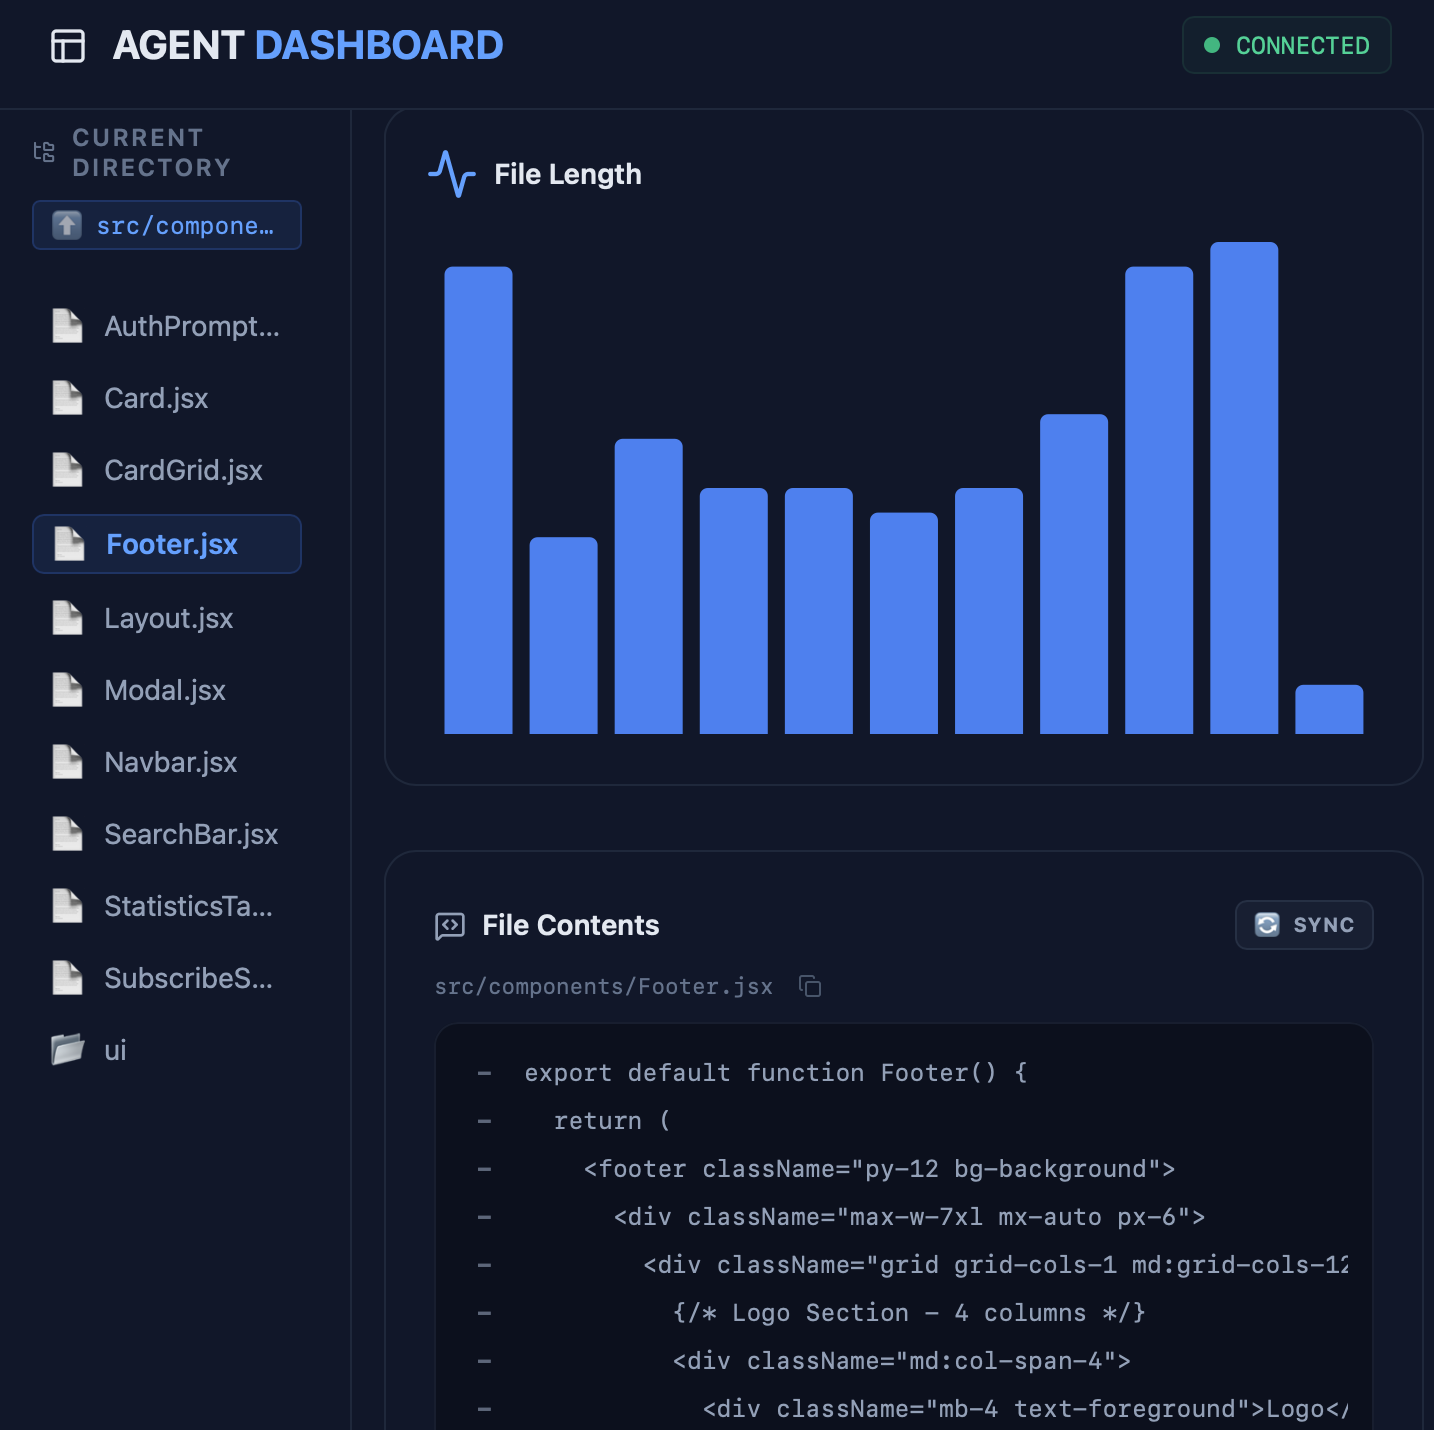The height and width of the screenshot is (1430, 1434).
Task: Click the src/components/Footer.jsx path text
Action: coord(604,987)
